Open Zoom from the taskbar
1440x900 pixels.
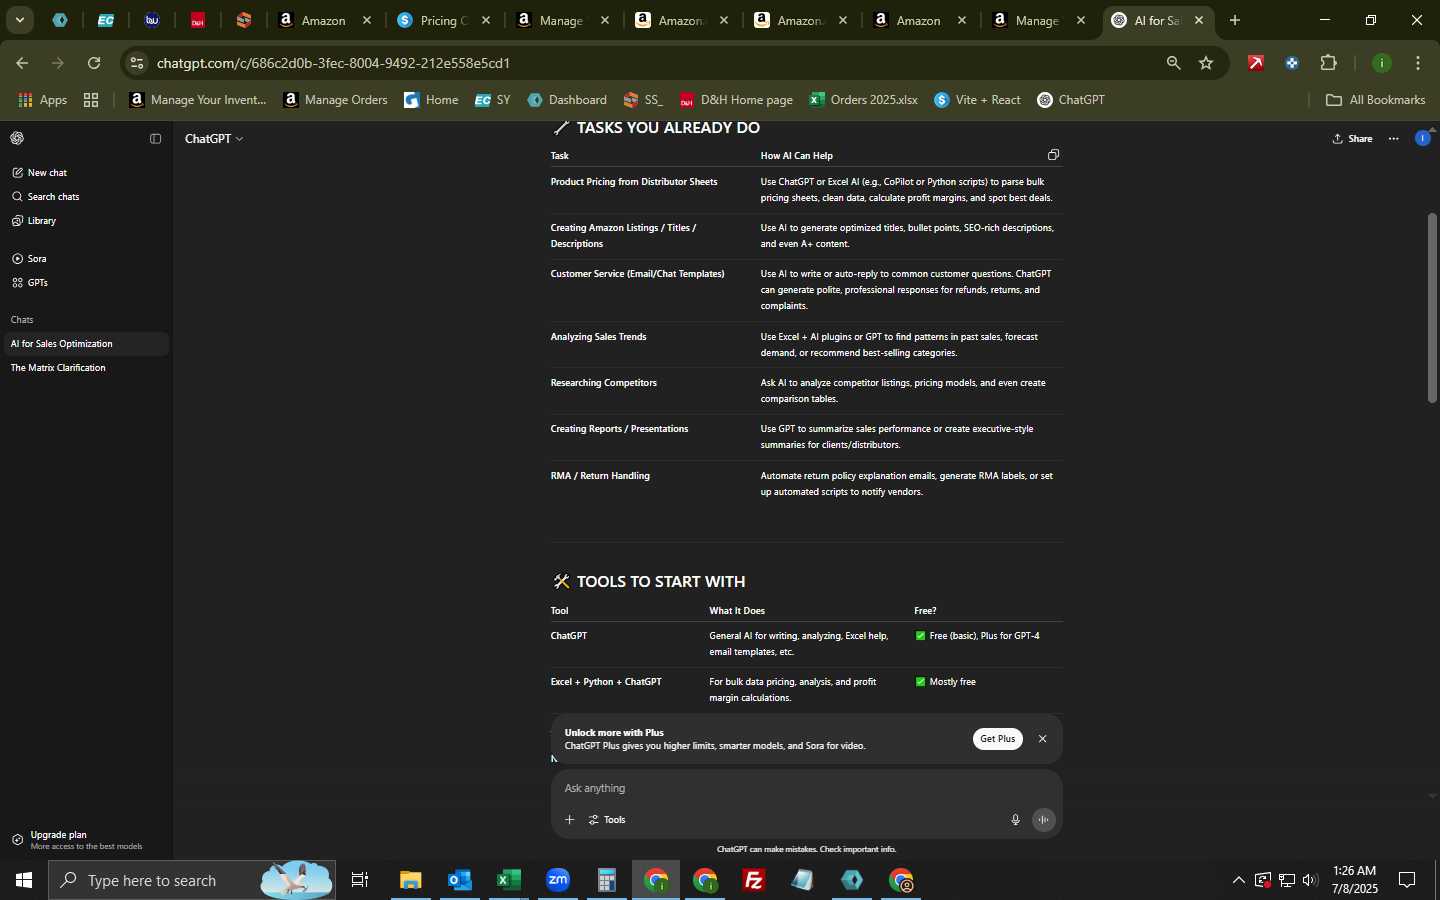[558, 880]
